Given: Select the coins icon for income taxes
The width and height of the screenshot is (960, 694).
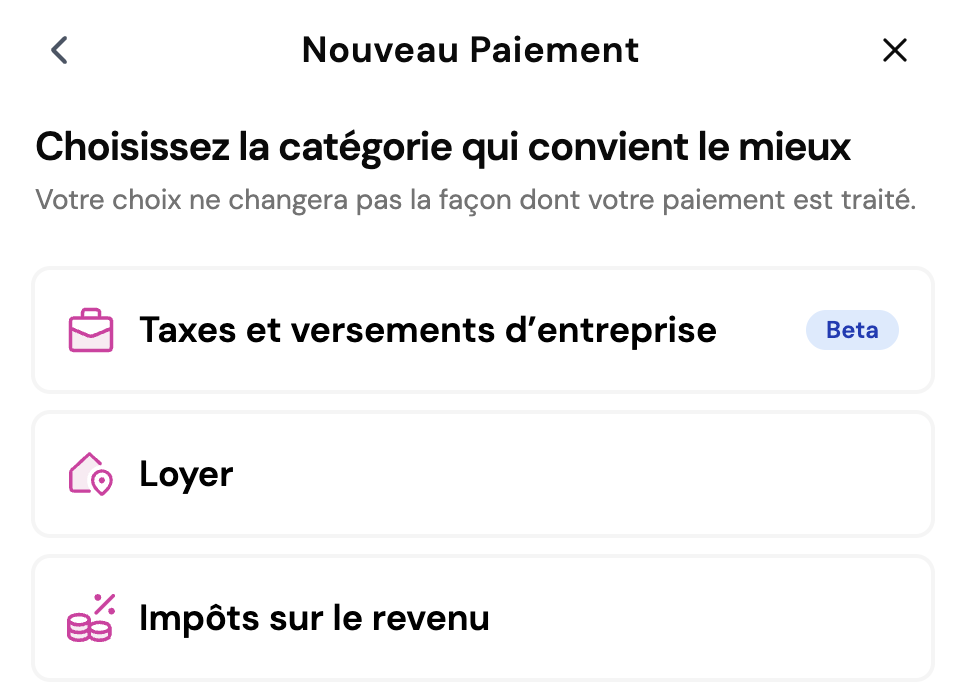Looking at the screenshot, I should 90,618.
